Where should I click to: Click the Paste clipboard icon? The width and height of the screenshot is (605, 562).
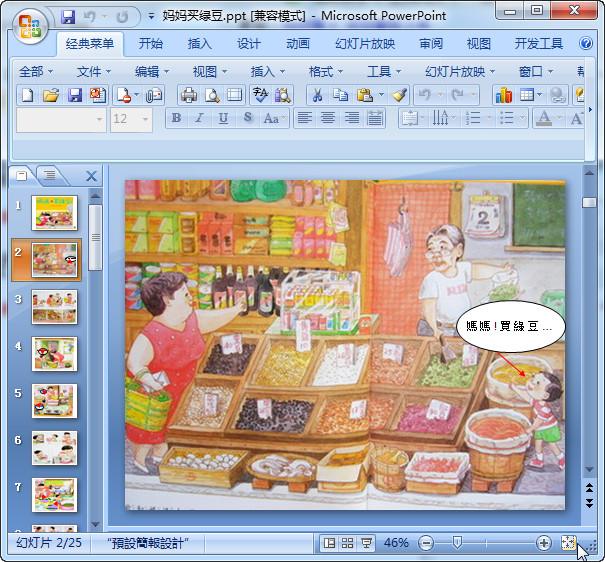click(364, 95)
